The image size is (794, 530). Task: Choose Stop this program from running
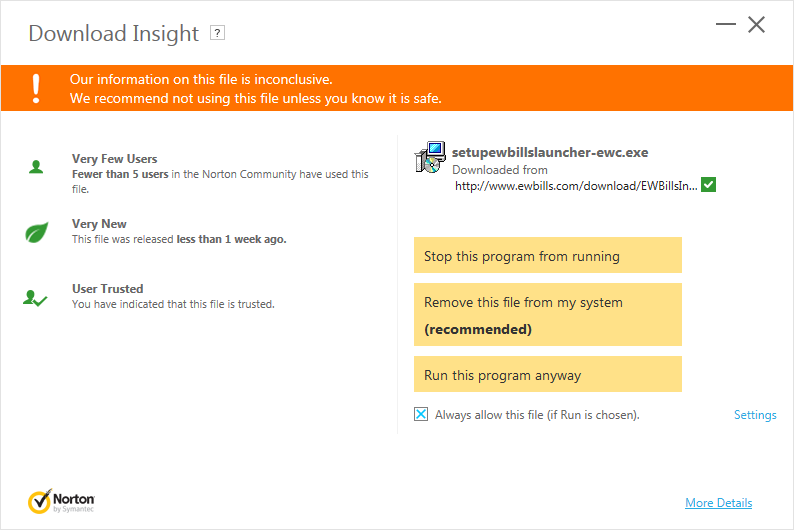pos(548,255)
